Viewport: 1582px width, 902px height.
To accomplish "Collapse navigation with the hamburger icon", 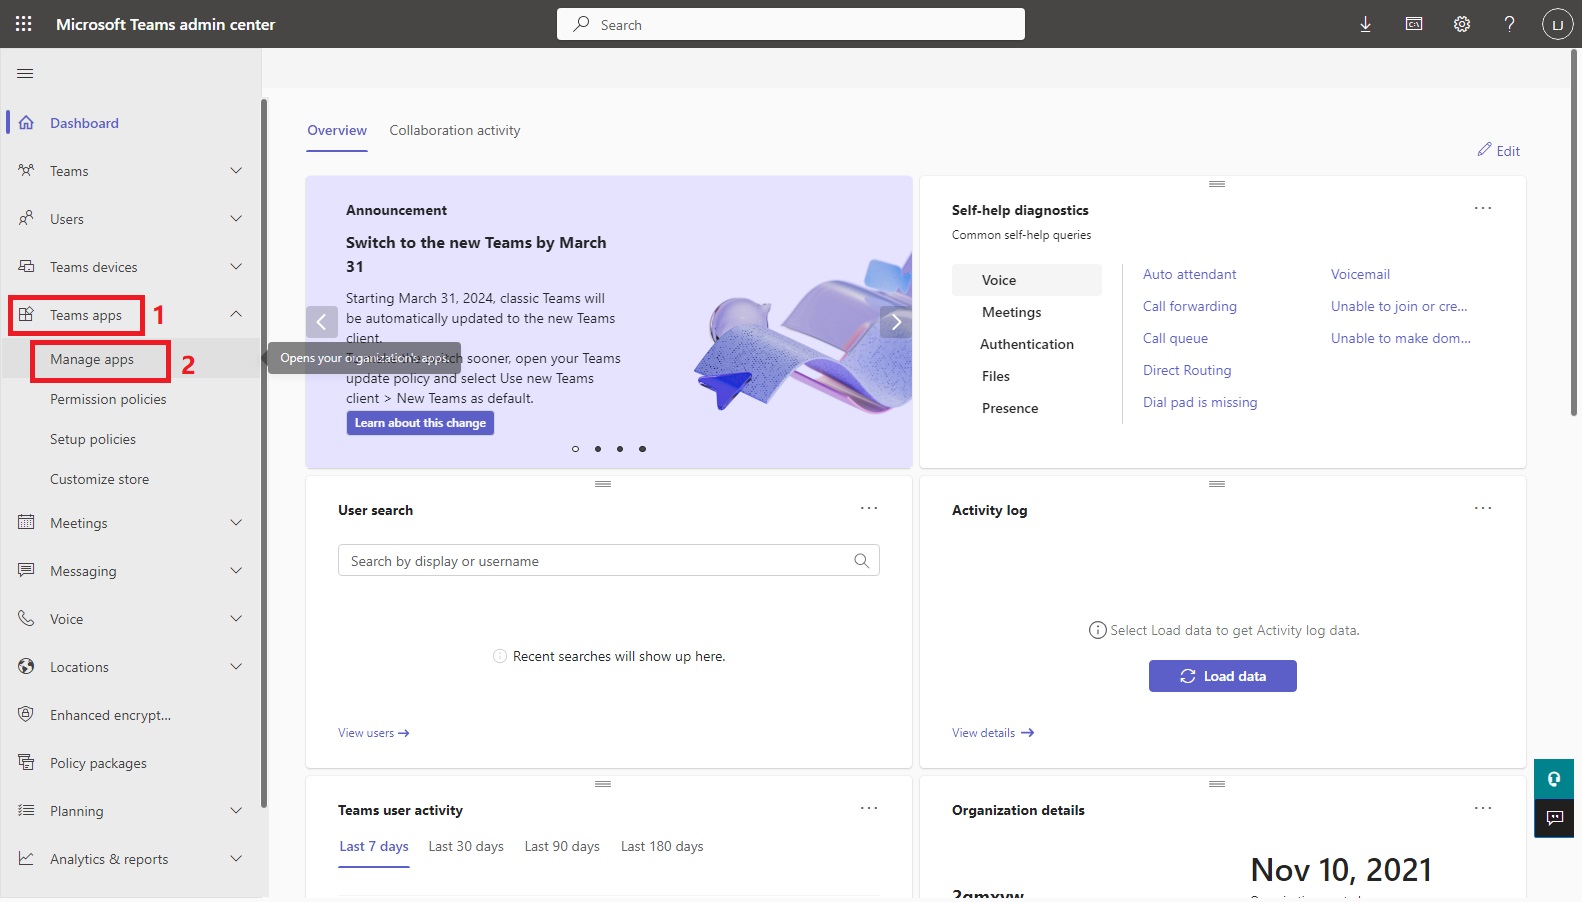I will point(26,73).
